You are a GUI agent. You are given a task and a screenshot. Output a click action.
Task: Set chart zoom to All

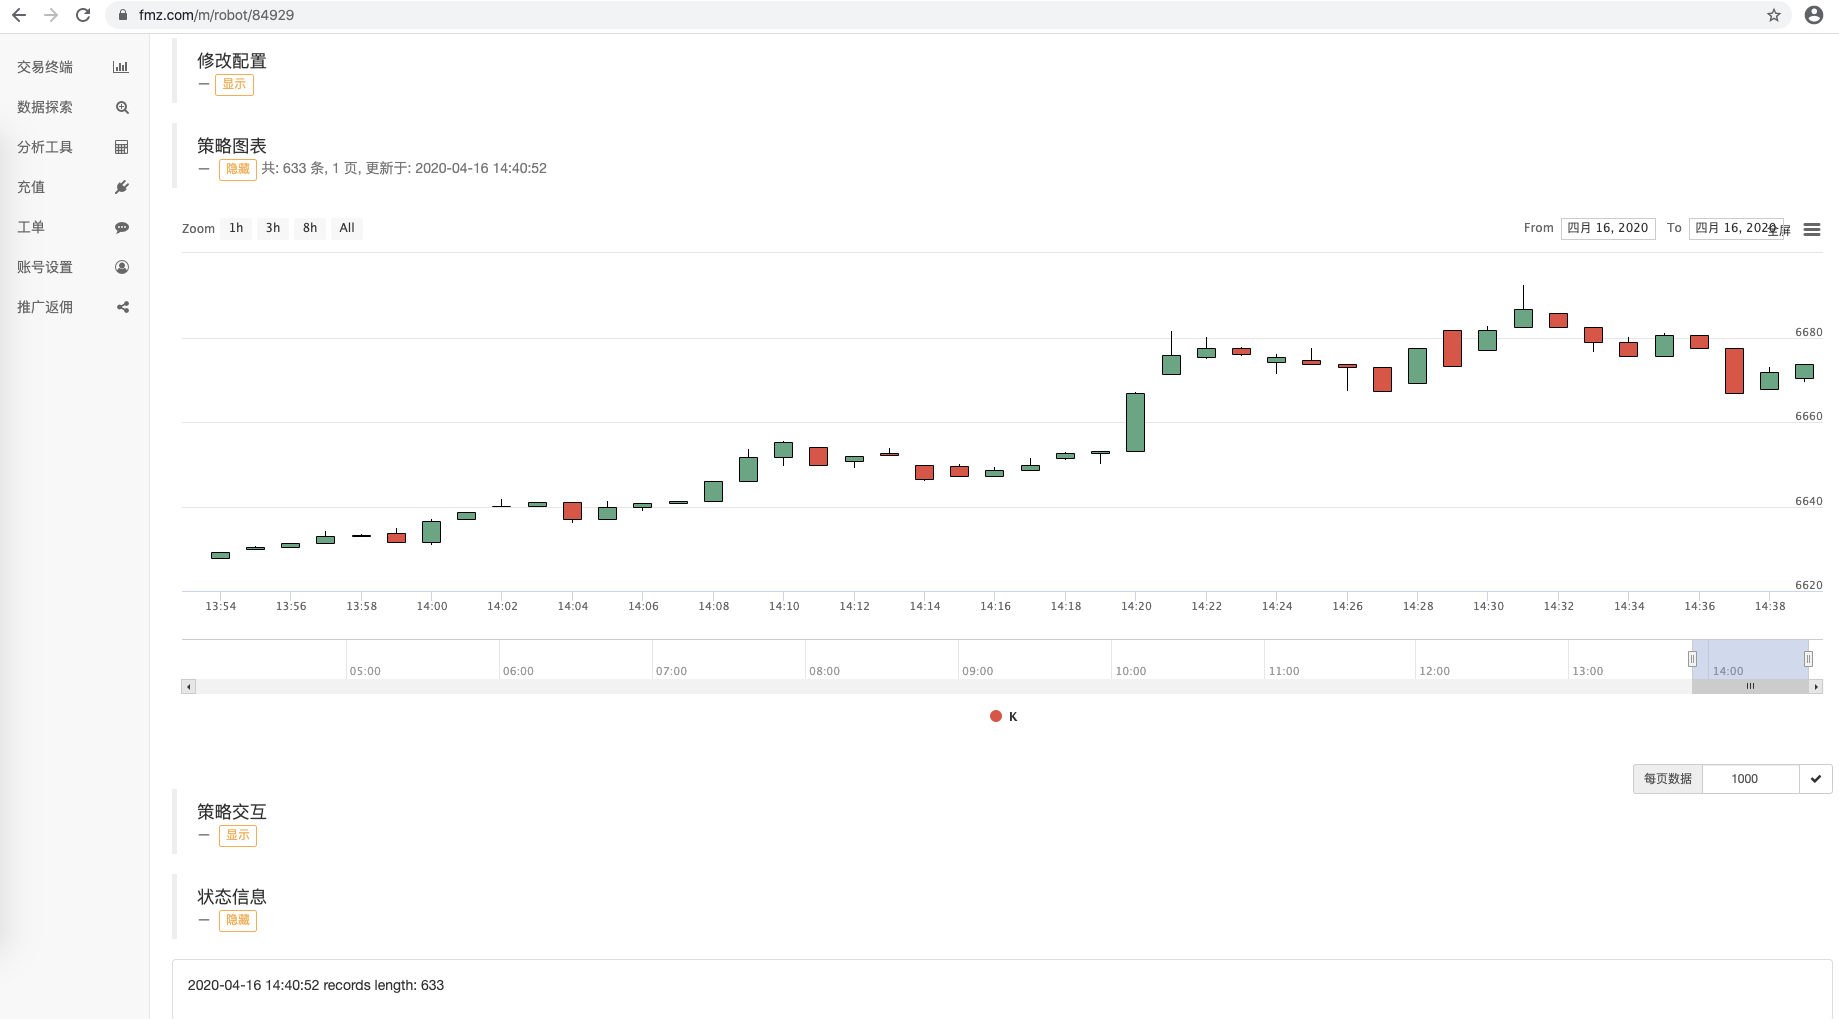(x=347, y=228)
